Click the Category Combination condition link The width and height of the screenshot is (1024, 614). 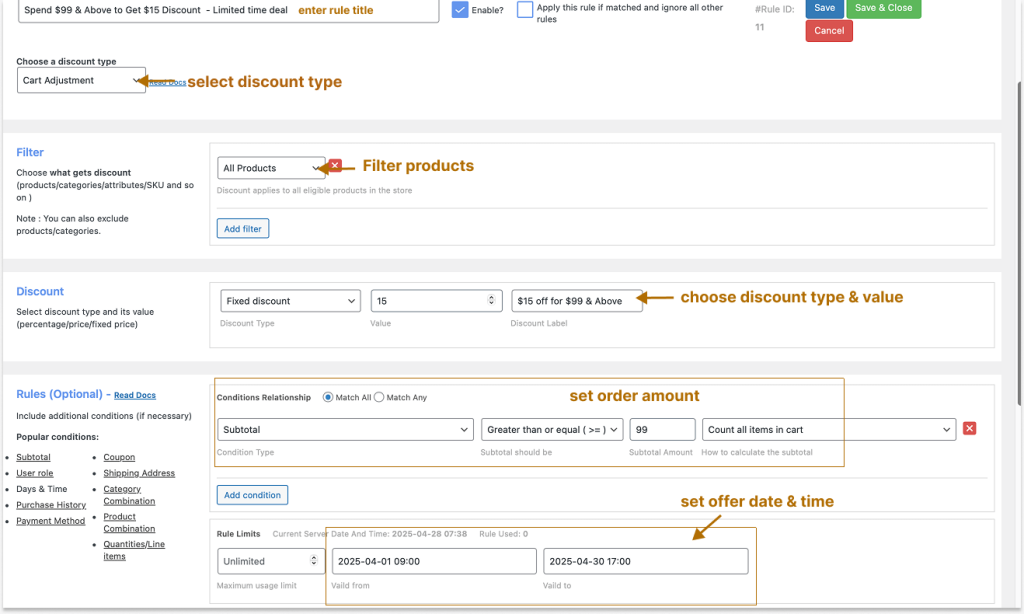click(x=129, y=495)
